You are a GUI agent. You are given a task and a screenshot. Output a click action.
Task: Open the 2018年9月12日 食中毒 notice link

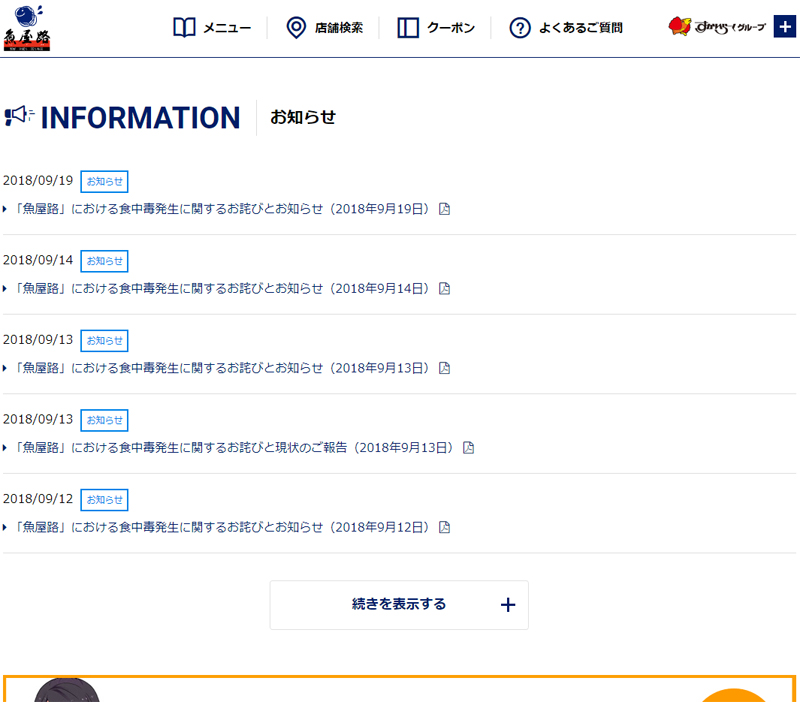(x=222, y=528)
